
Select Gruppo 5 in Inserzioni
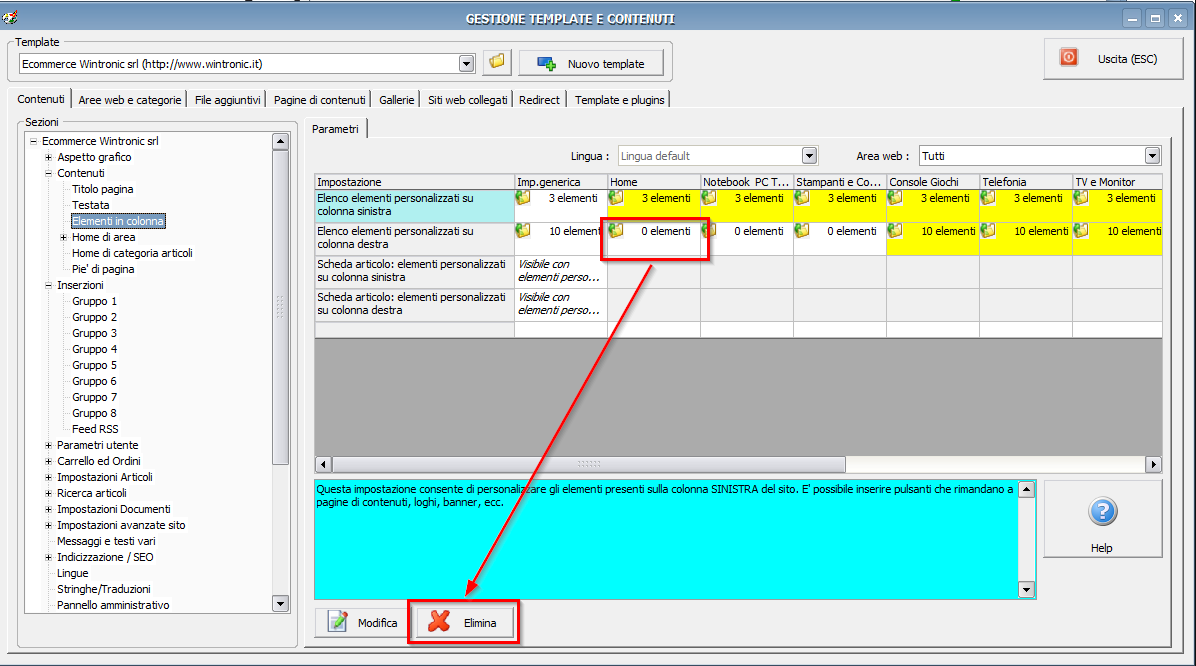click(x=95, y=365)
